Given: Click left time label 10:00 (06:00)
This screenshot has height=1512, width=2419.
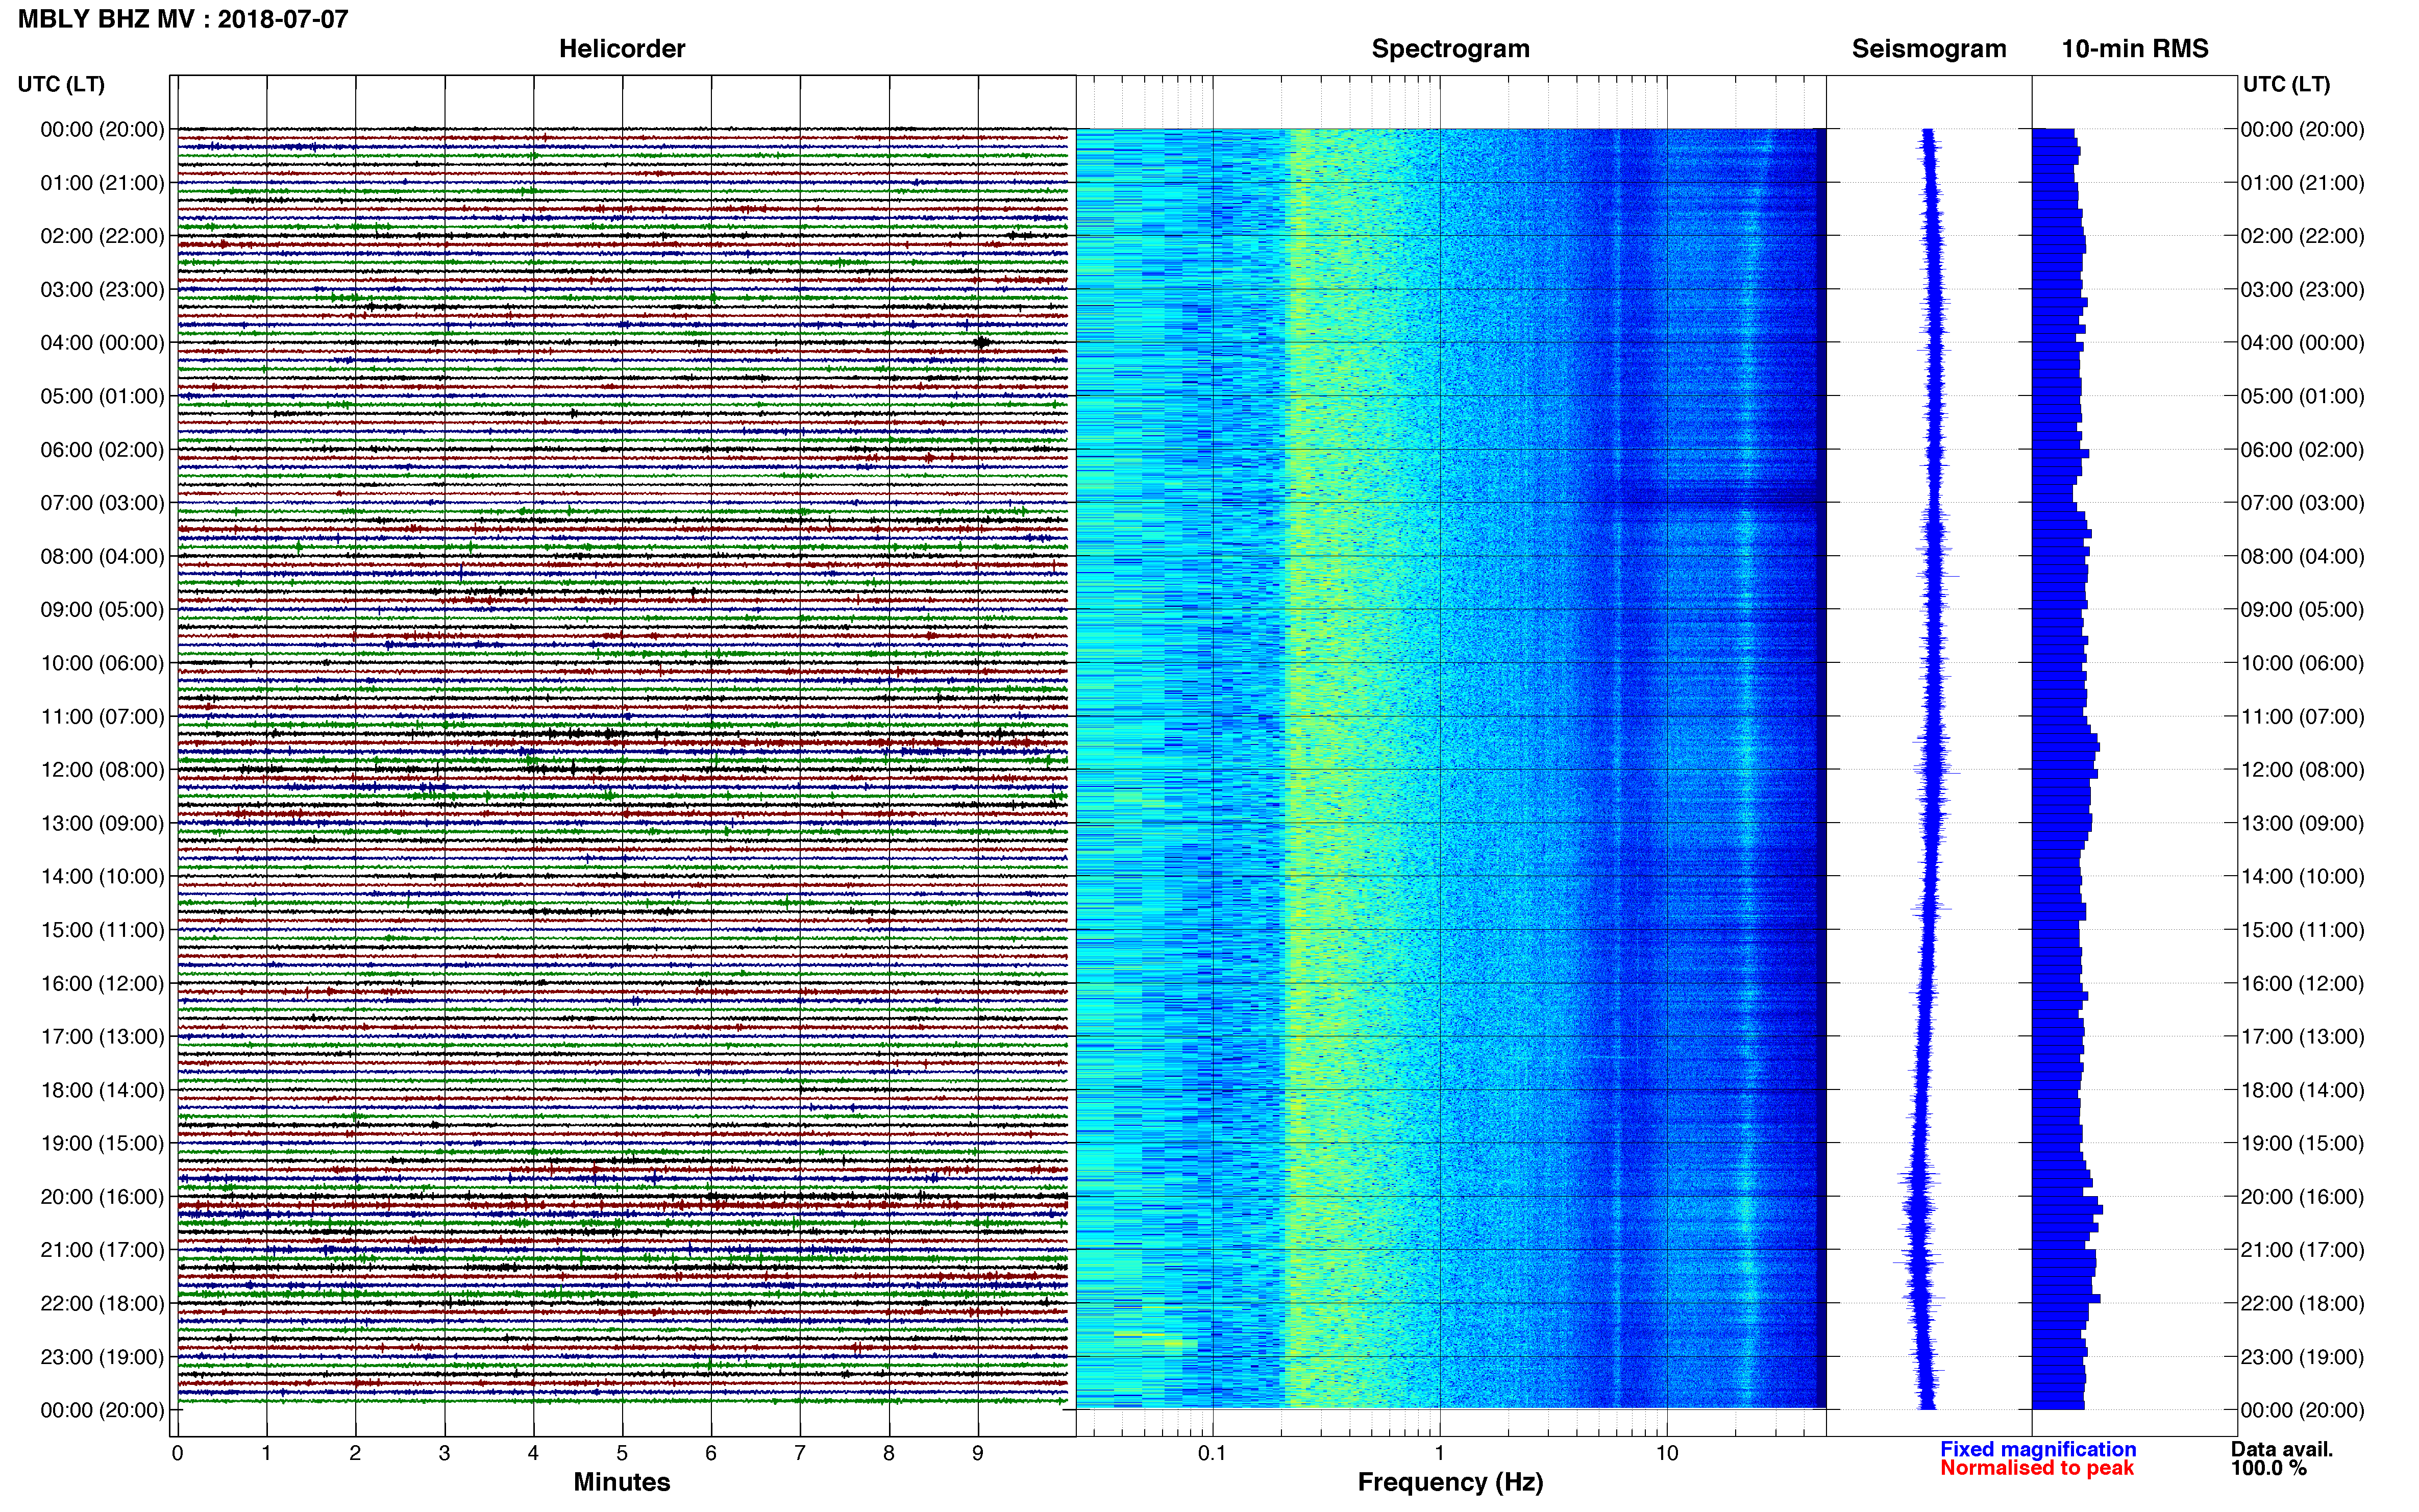Looking at the screenshot, I should 102,663.
